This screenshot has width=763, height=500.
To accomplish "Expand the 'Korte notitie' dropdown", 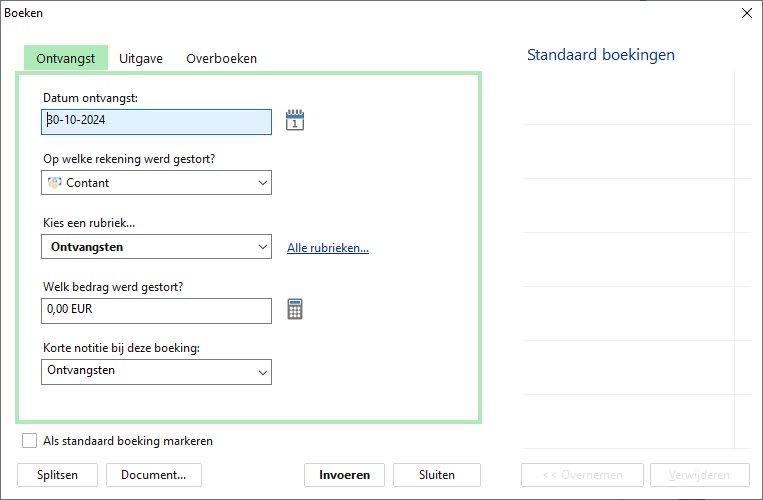I will pos(263,372).
